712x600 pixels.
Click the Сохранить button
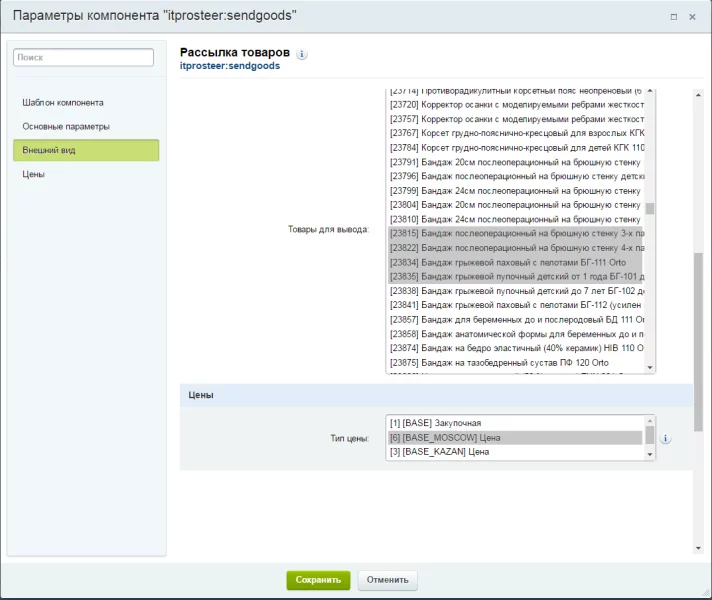click(318, 580)
